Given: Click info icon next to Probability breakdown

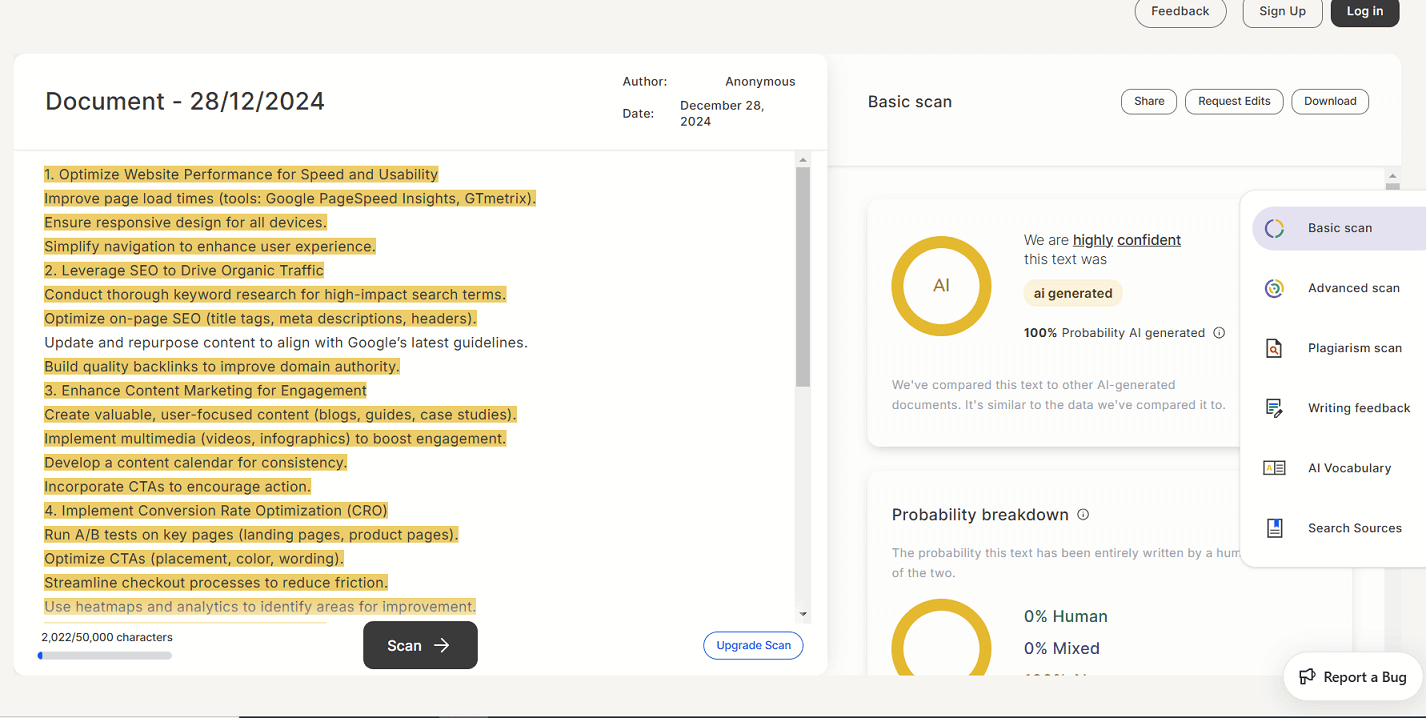Looking at the screenshot, I should pos(1083,515).
